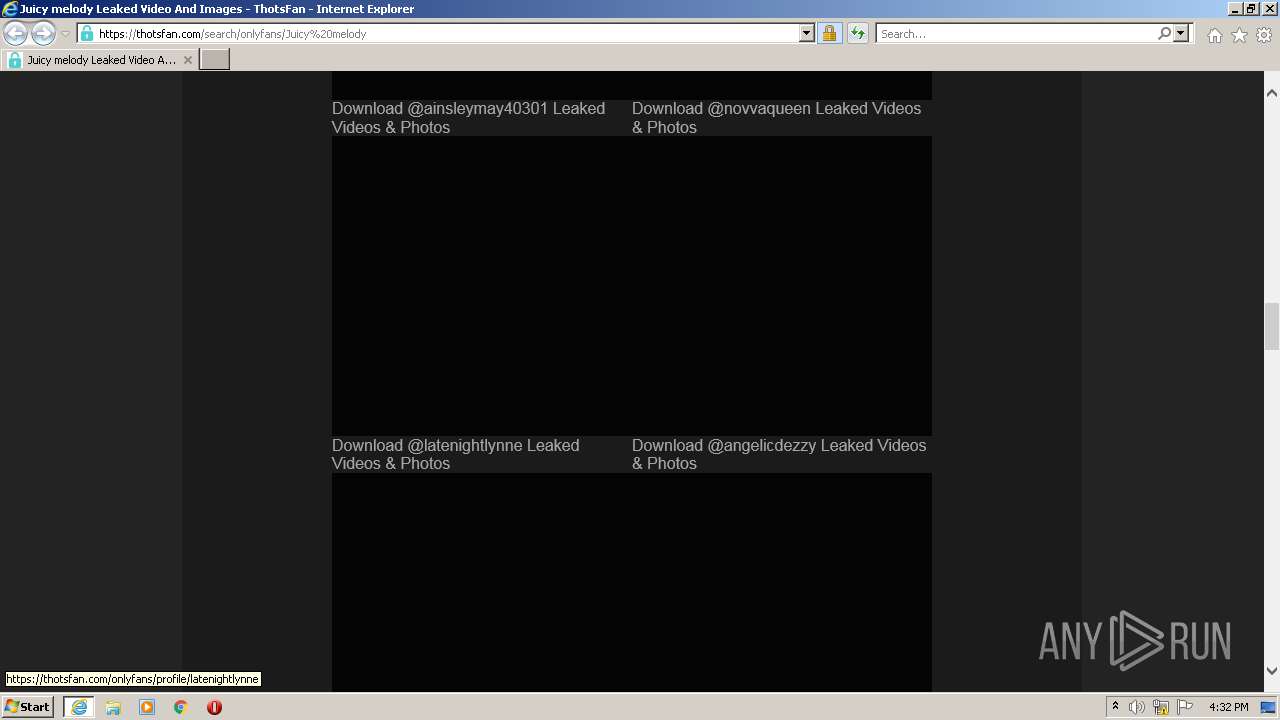The height and width of the screenshot is (720, 1280).
Task: Open the Tools gear menu
Action: (1264, 35)
